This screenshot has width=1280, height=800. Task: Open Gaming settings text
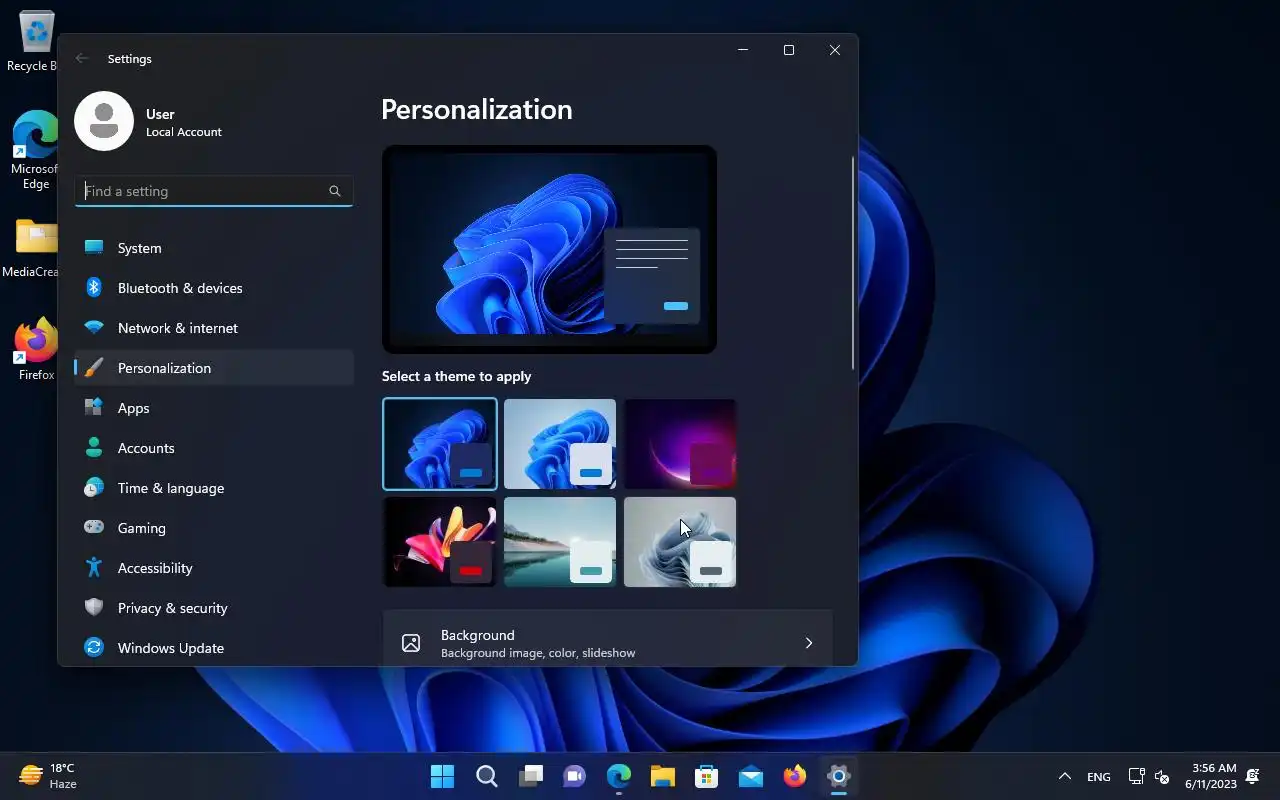pos(142,528)
